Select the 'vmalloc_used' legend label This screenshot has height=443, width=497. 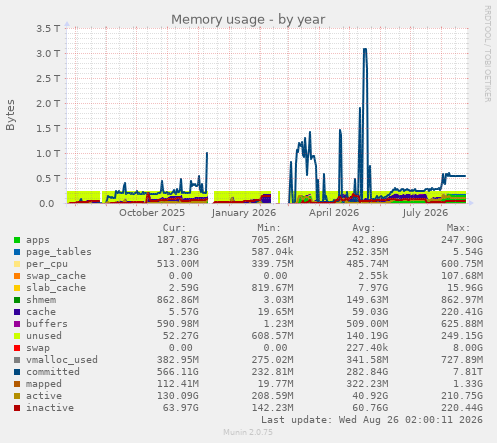coord(62,360)
